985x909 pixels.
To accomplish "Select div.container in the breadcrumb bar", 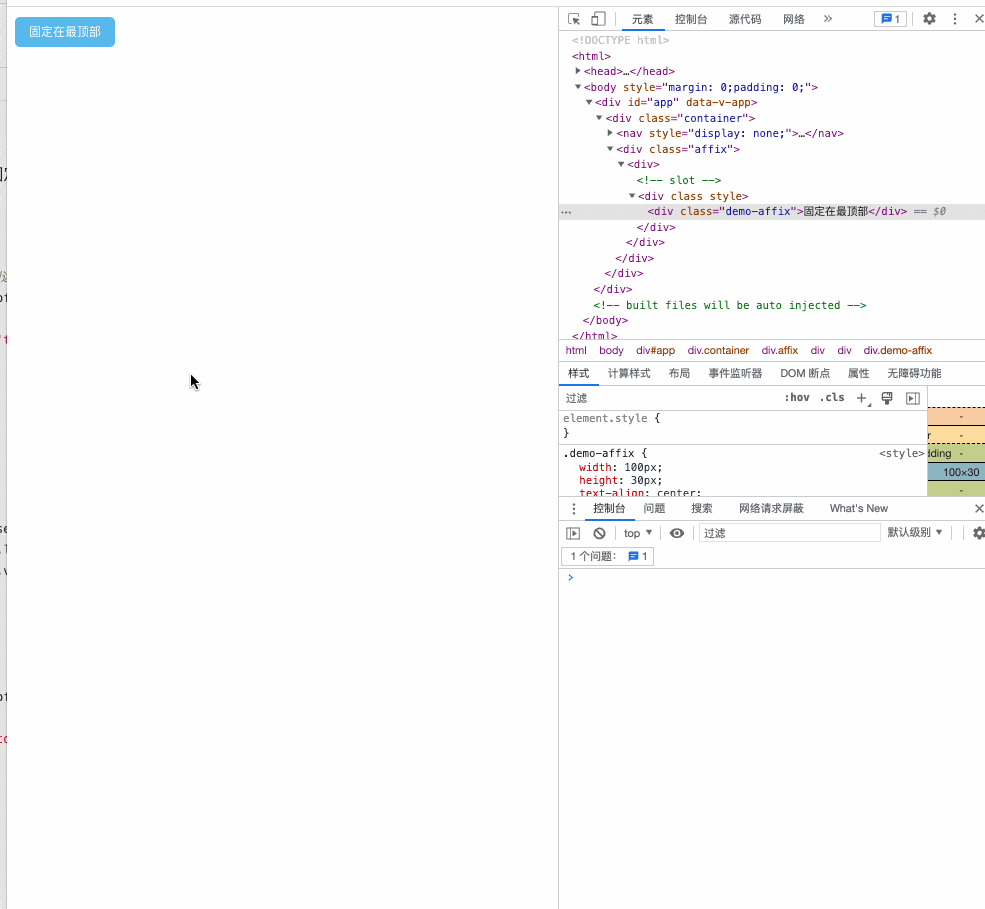I will [x=718, y=351].
